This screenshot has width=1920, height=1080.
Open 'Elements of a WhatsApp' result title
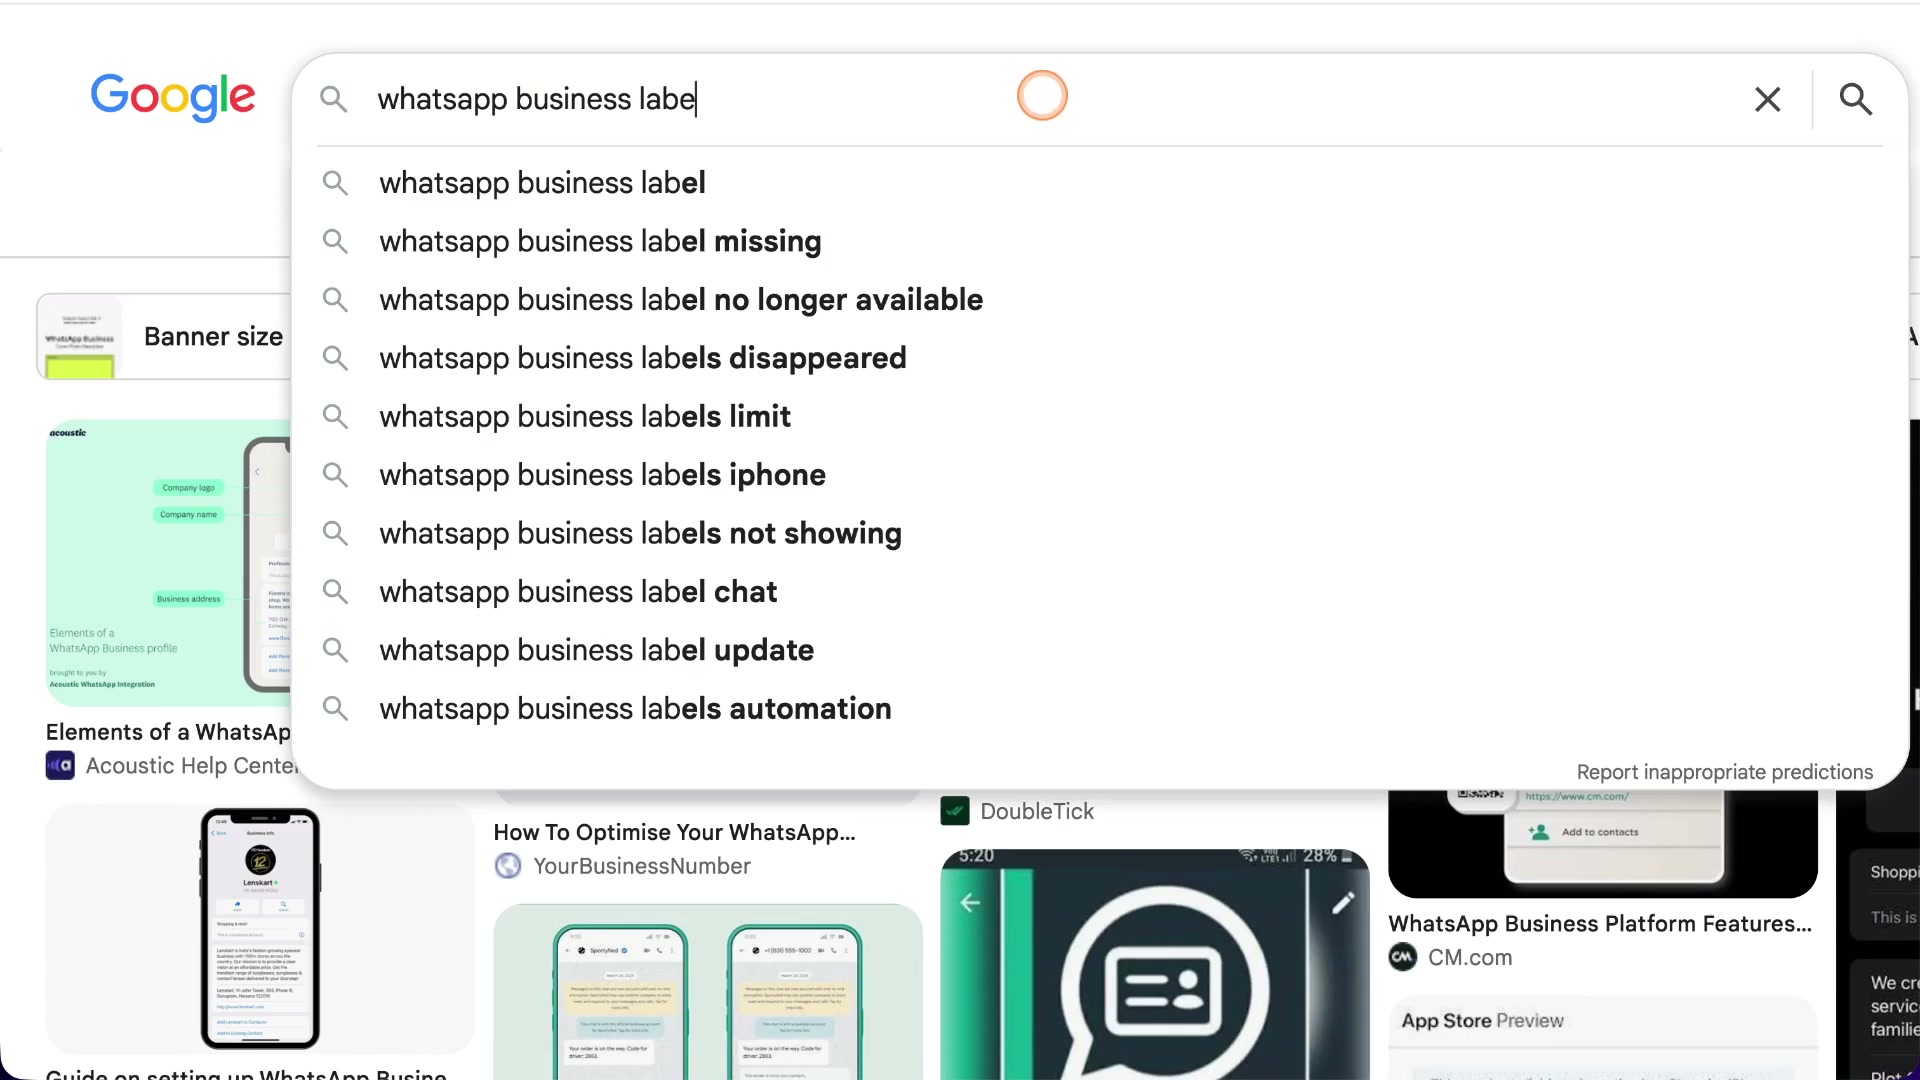click(168, 732)
